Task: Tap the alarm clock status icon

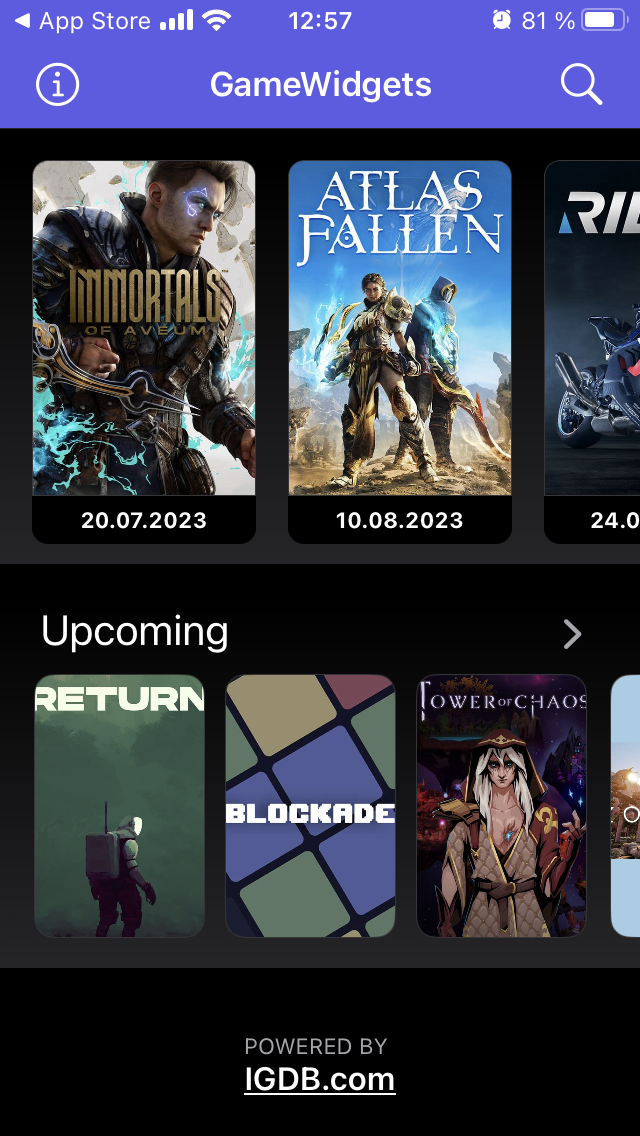Action: click(502, 20)
